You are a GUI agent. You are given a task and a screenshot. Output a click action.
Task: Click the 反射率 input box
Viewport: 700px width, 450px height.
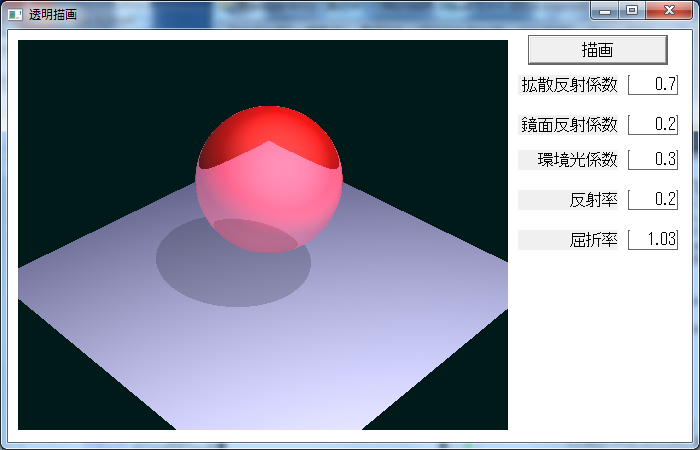tap(653, 200)
